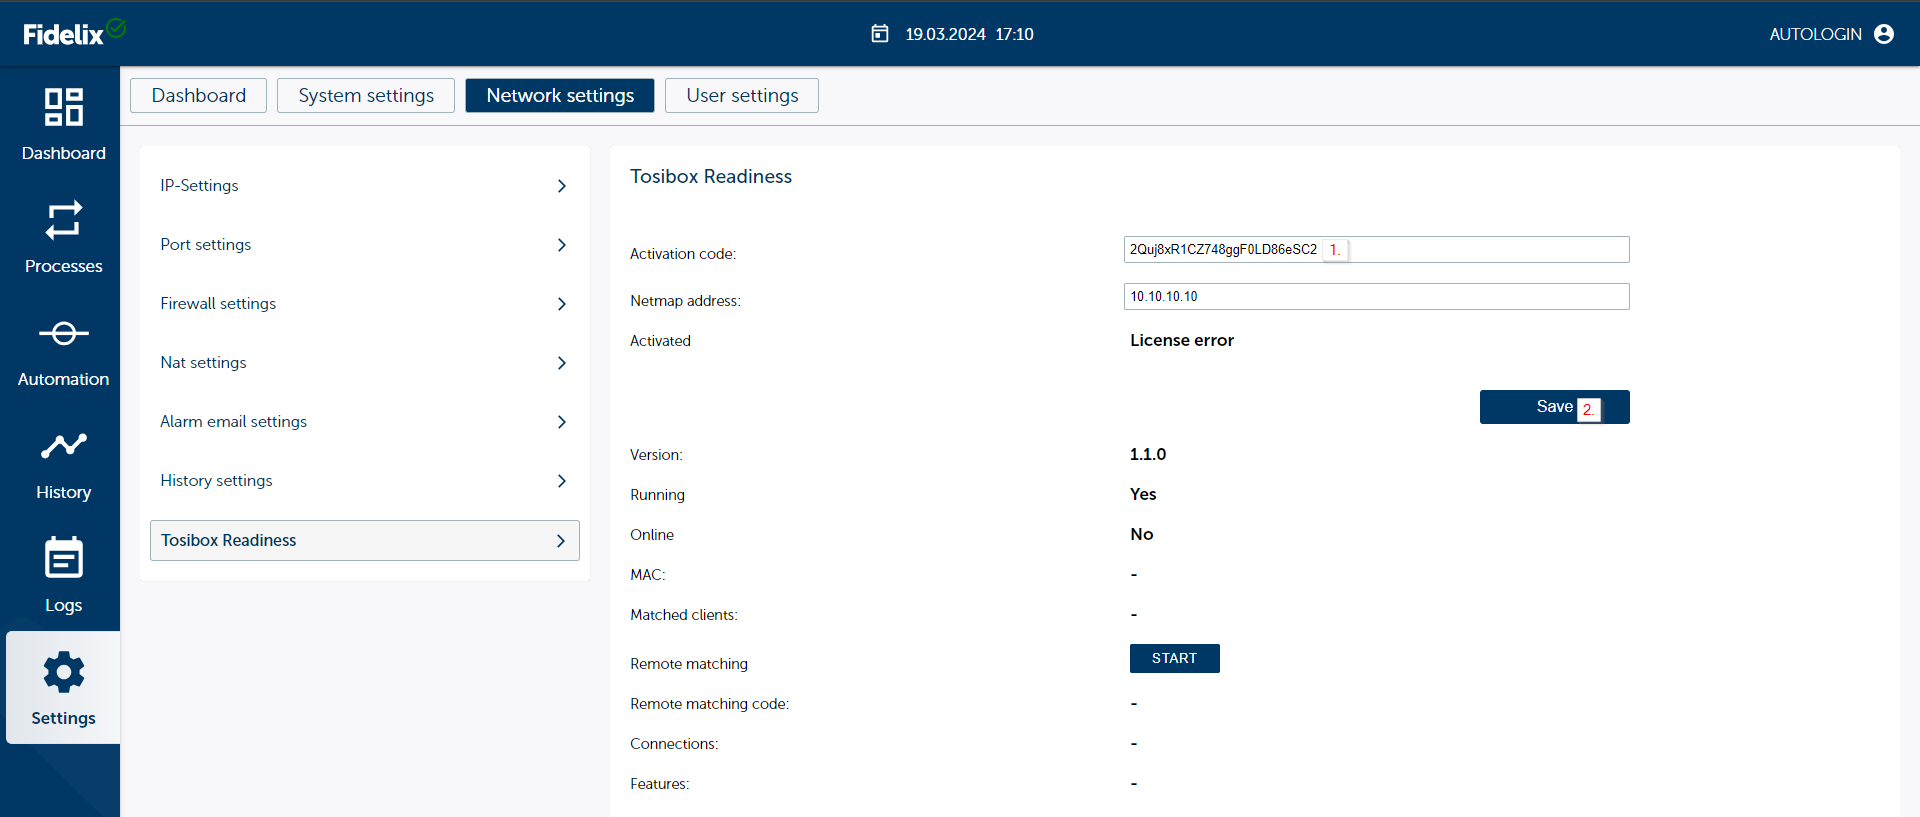Click the Connections label
This screenshot has height=817, width=1920.
pyautogui.click(x=674, y=744)
